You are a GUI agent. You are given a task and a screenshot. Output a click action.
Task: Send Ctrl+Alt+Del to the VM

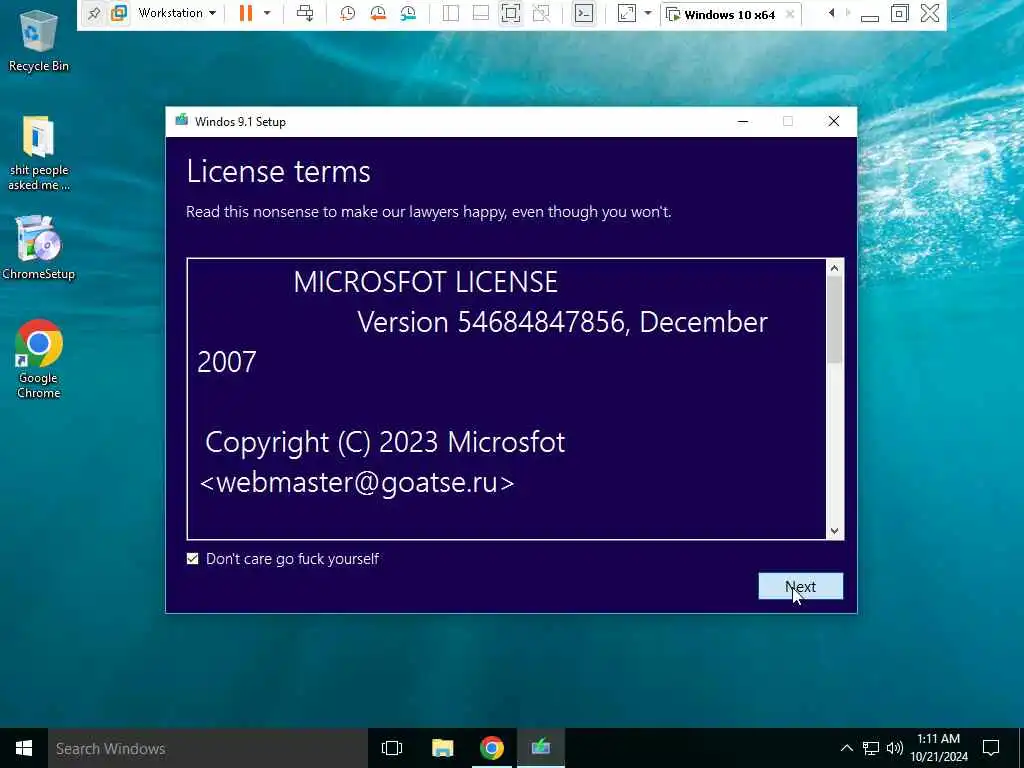305,13
